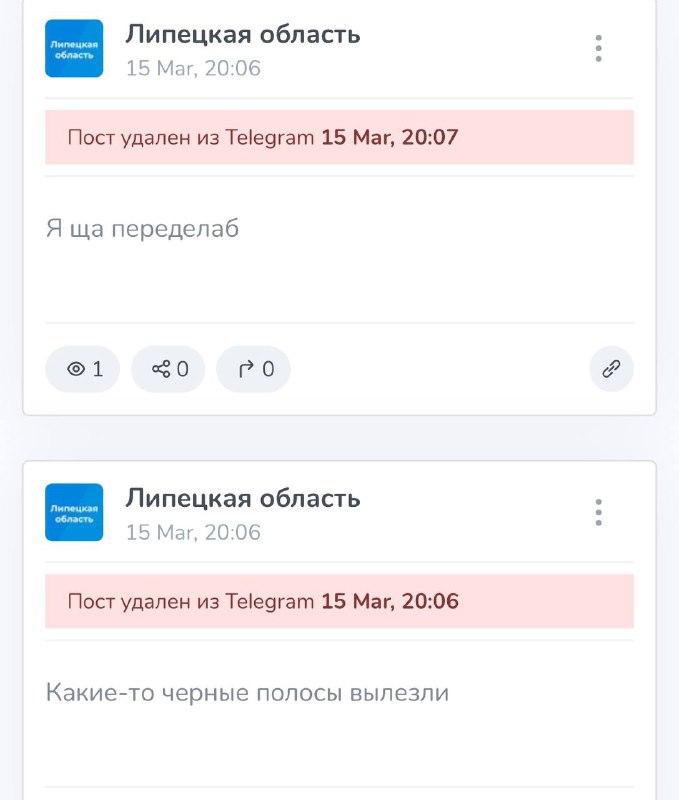Click the pink banner 'Пост удален из Telegram 15 Mar, 20:07'
The width and height of the screenshot is (679, 800).
click(339, 137)
